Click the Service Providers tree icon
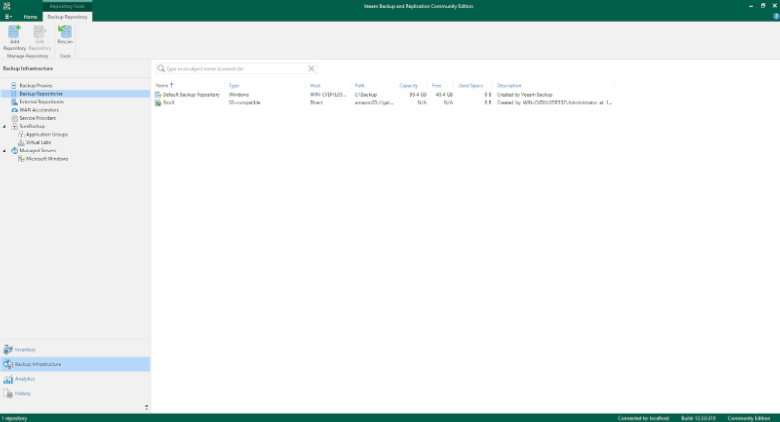 click(14, 118)
